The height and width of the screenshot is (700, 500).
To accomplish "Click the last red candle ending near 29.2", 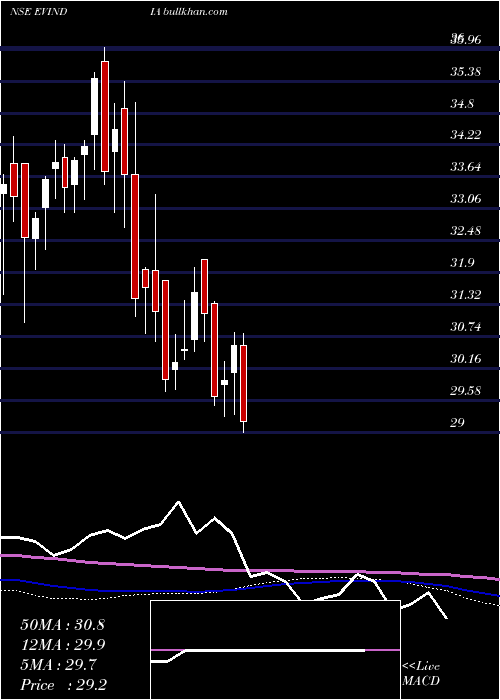I will 243,383.
